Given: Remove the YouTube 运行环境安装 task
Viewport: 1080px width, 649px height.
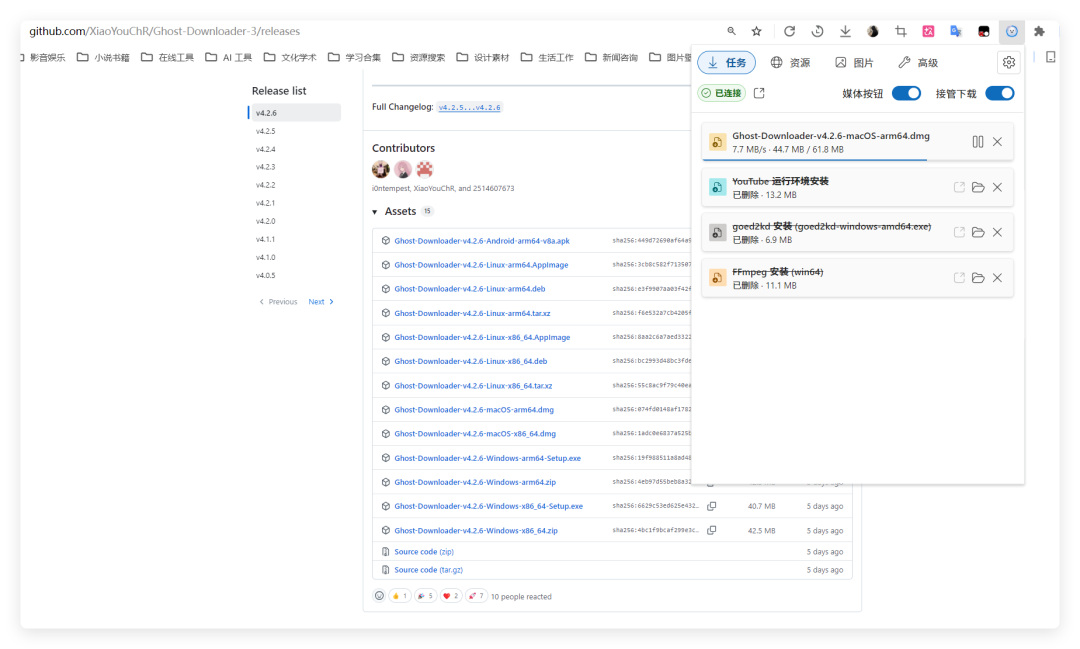Looking at the screenshot, I should tap(997, 187).
